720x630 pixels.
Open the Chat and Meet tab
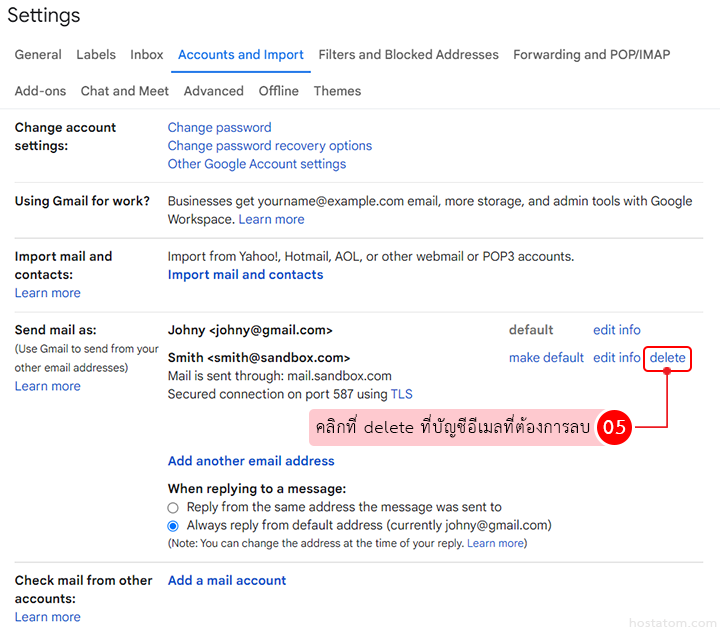(x=125, y=91)
